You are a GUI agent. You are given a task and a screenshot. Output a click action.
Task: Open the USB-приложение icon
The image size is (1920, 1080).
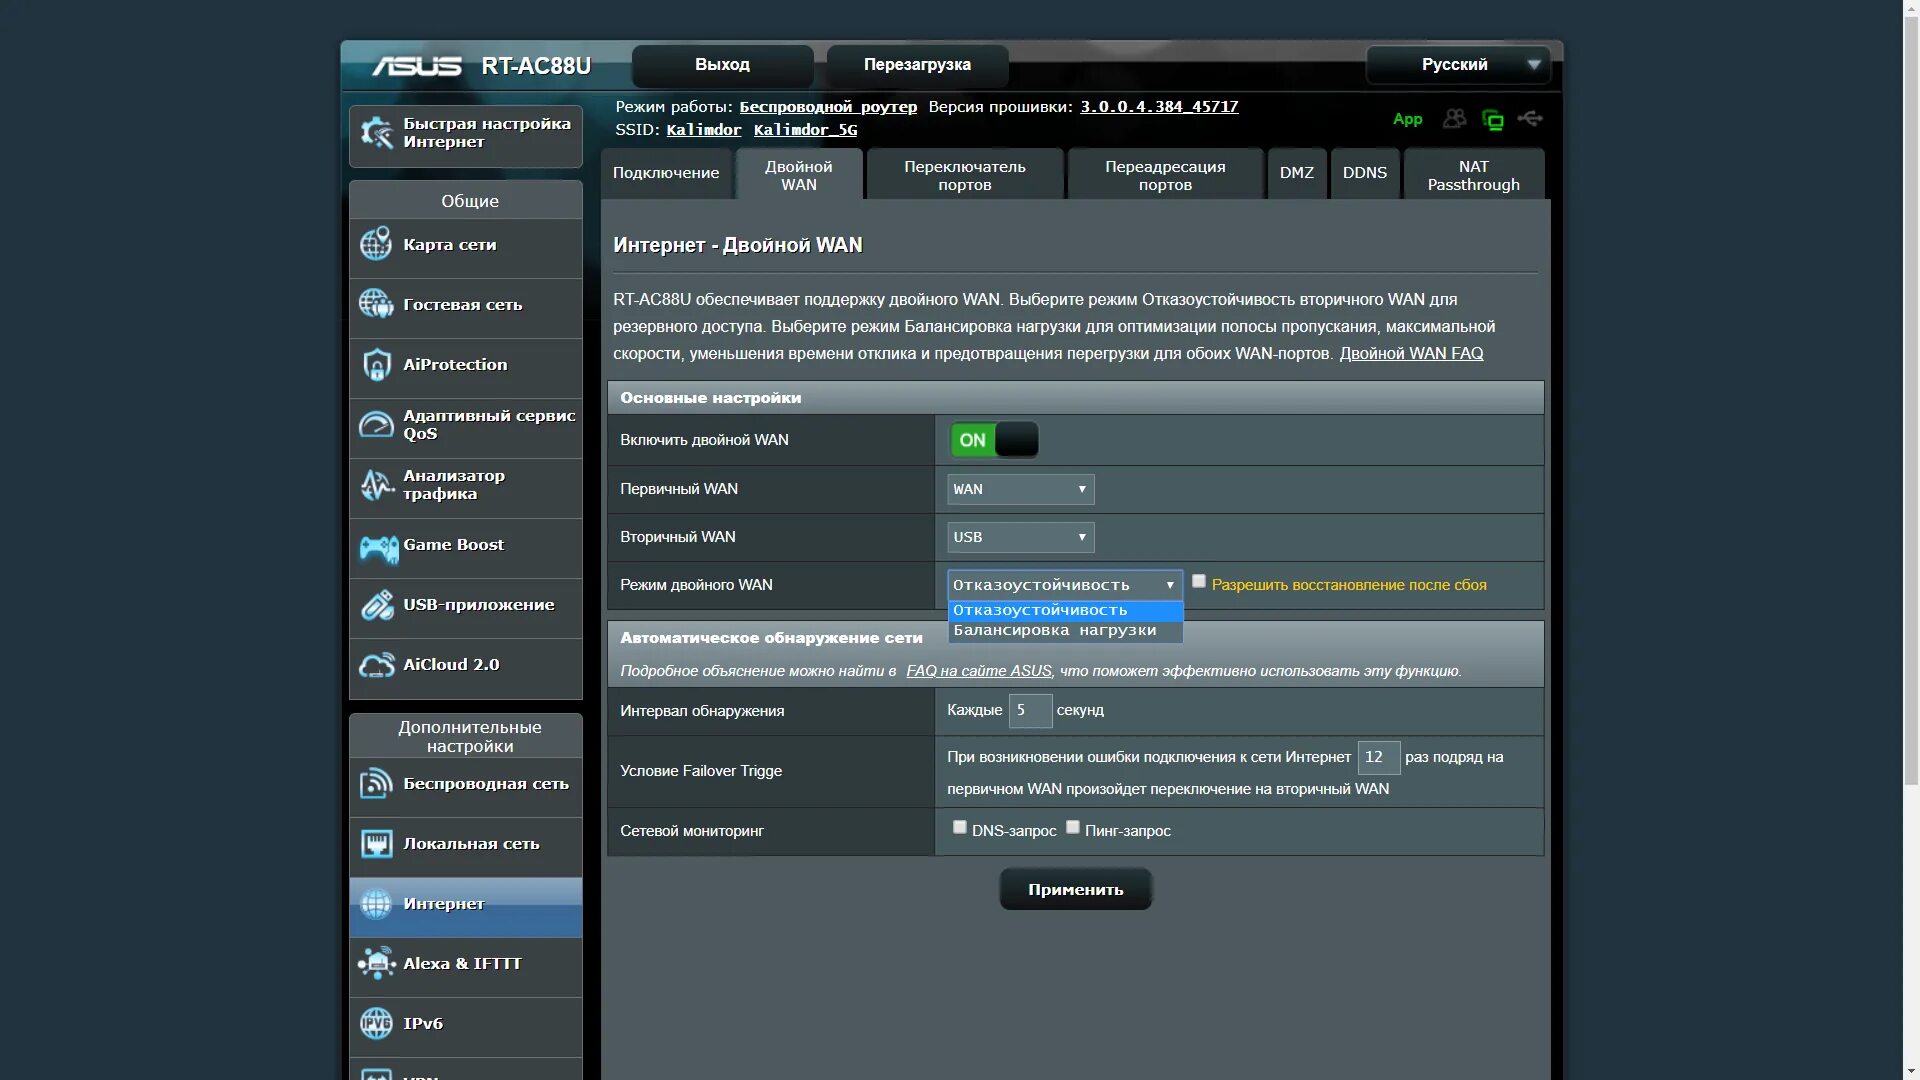(377, 605)
